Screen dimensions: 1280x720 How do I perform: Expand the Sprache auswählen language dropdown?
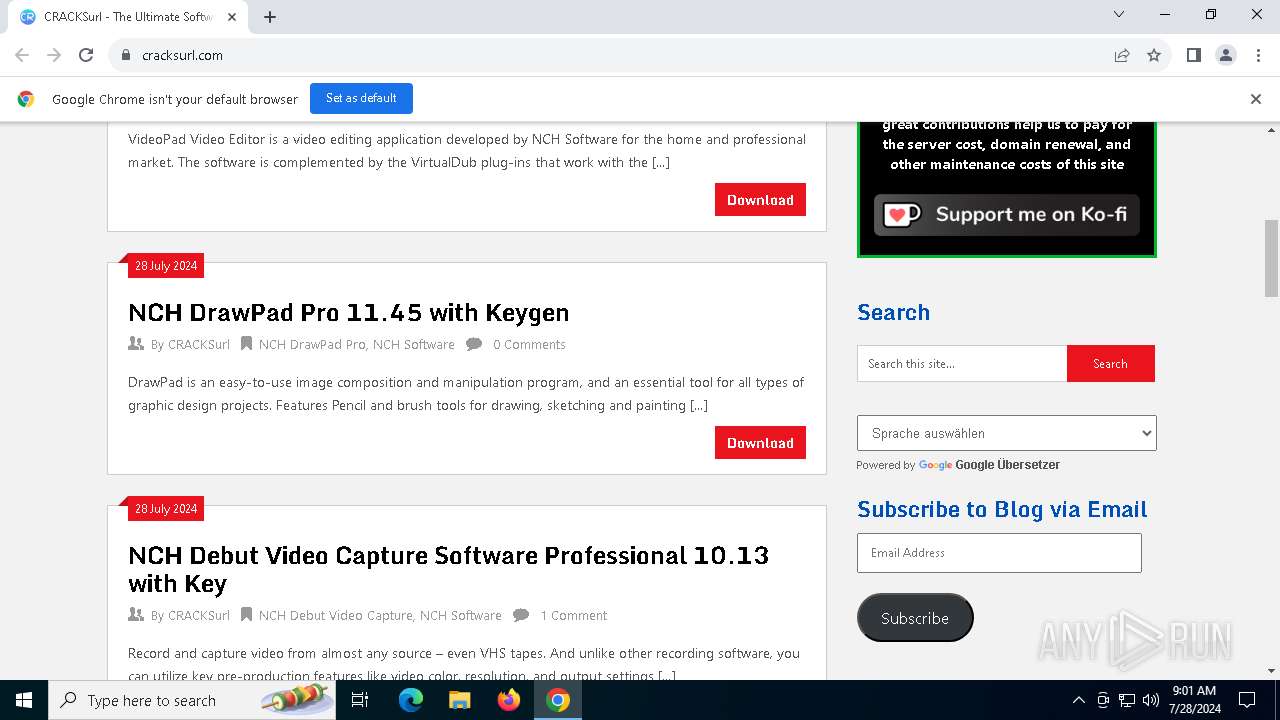coord(1007,433)
